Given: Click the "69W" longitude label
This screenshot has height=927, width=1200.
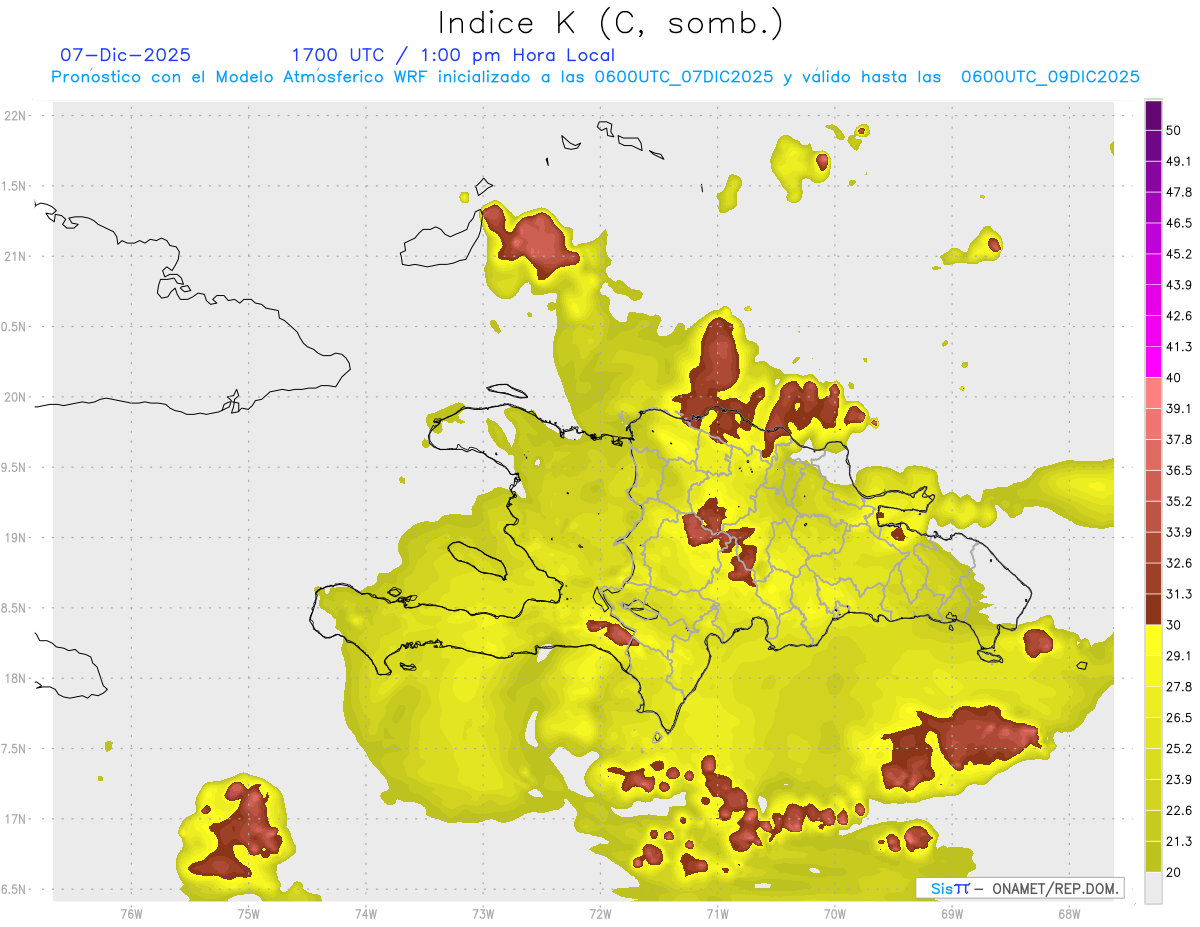Looking at the screenshot, I should (952, 913).
